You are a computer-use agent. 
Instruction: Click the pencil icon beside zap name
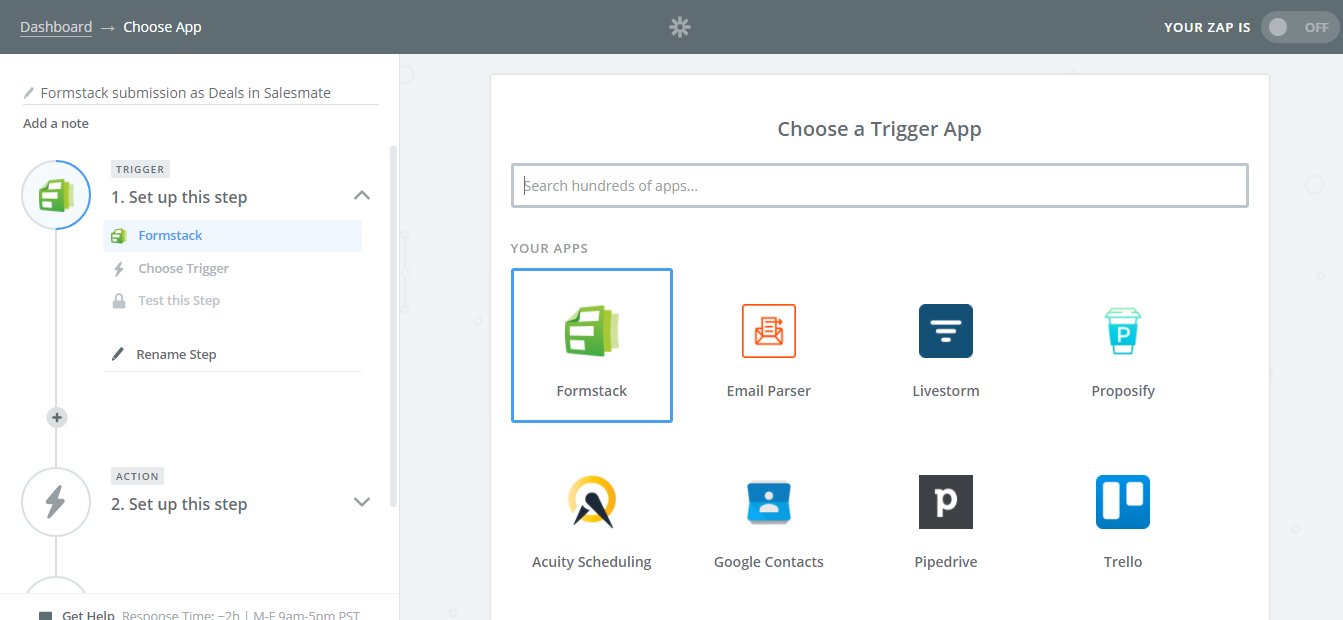[29, 93]
